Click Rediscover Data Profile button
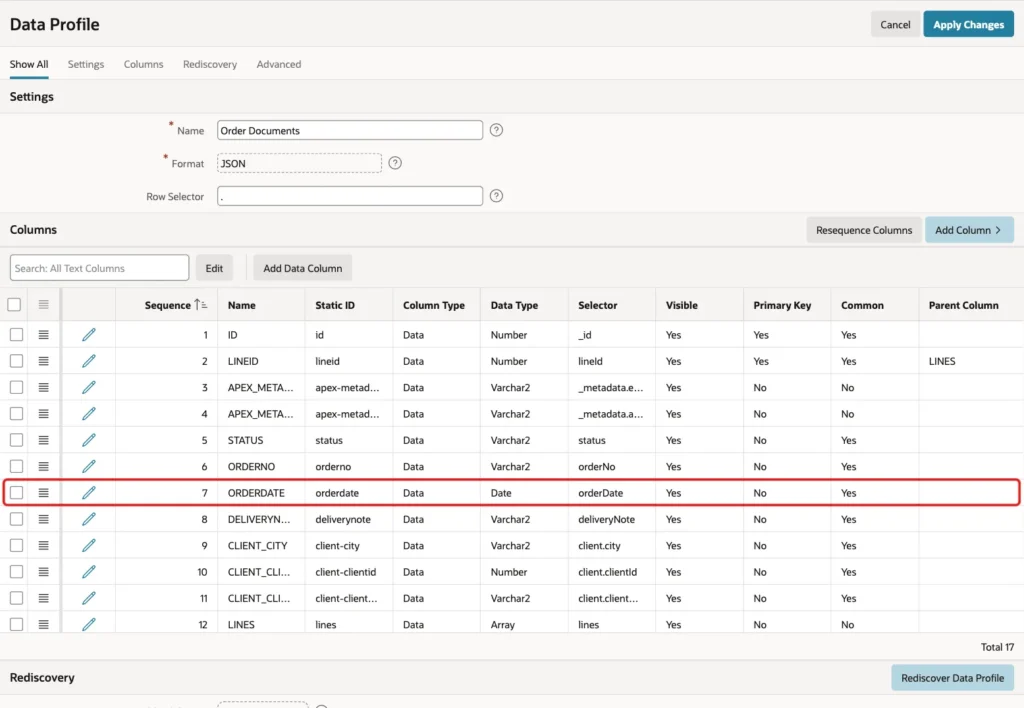This screenshot has width=1024, height=708. pos(952,678)
